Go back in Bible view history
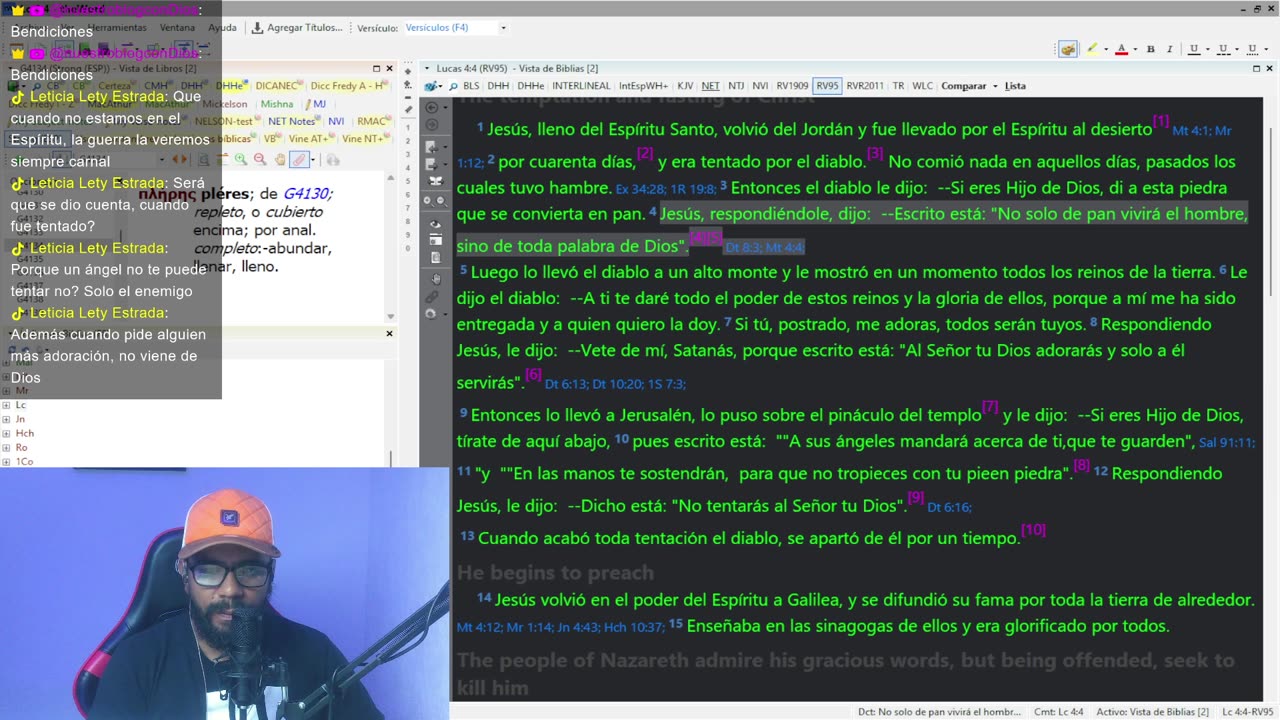This screenshot has width=1280, height=720. coord(432,107)
